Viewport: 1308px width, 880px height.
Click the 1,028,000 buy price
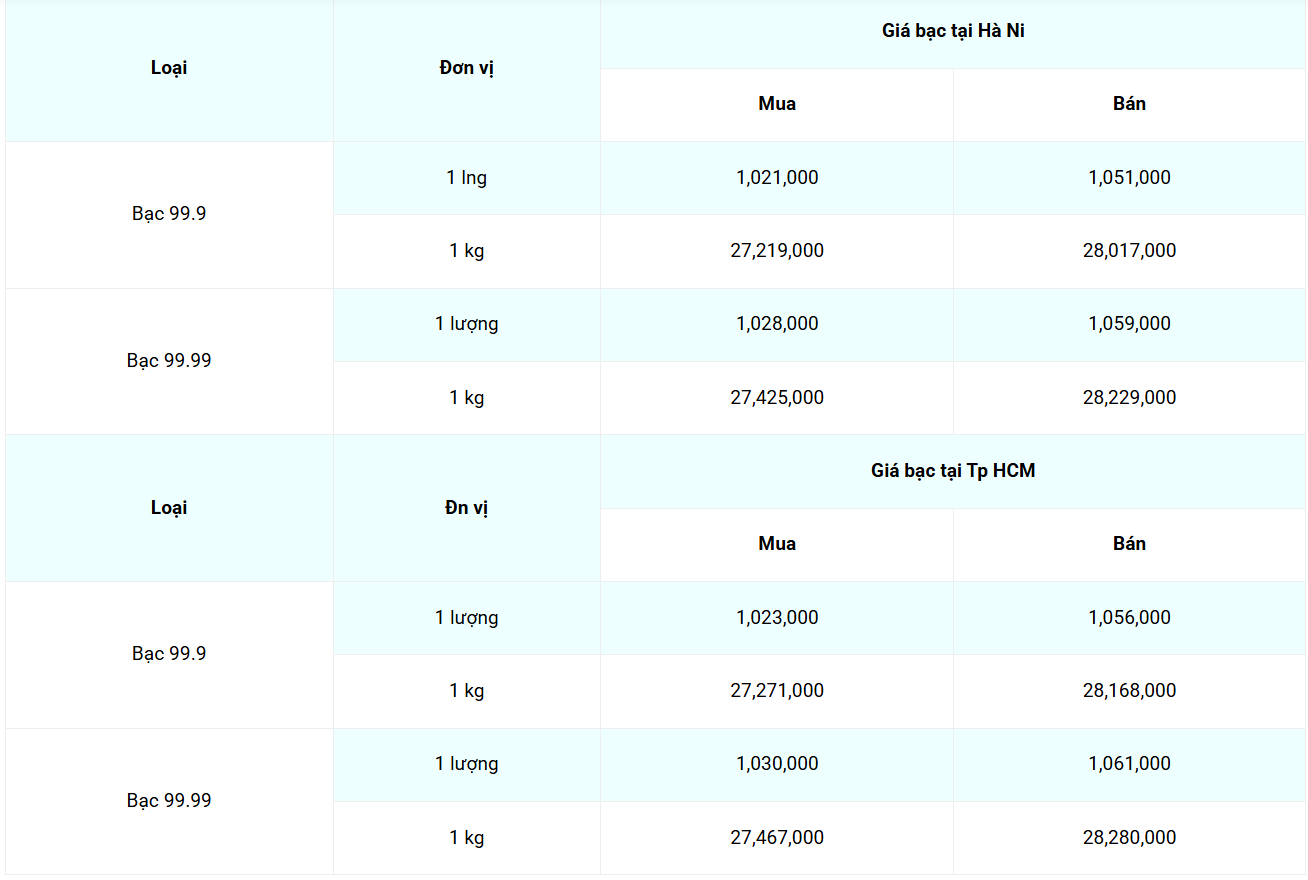click(777, 324)
